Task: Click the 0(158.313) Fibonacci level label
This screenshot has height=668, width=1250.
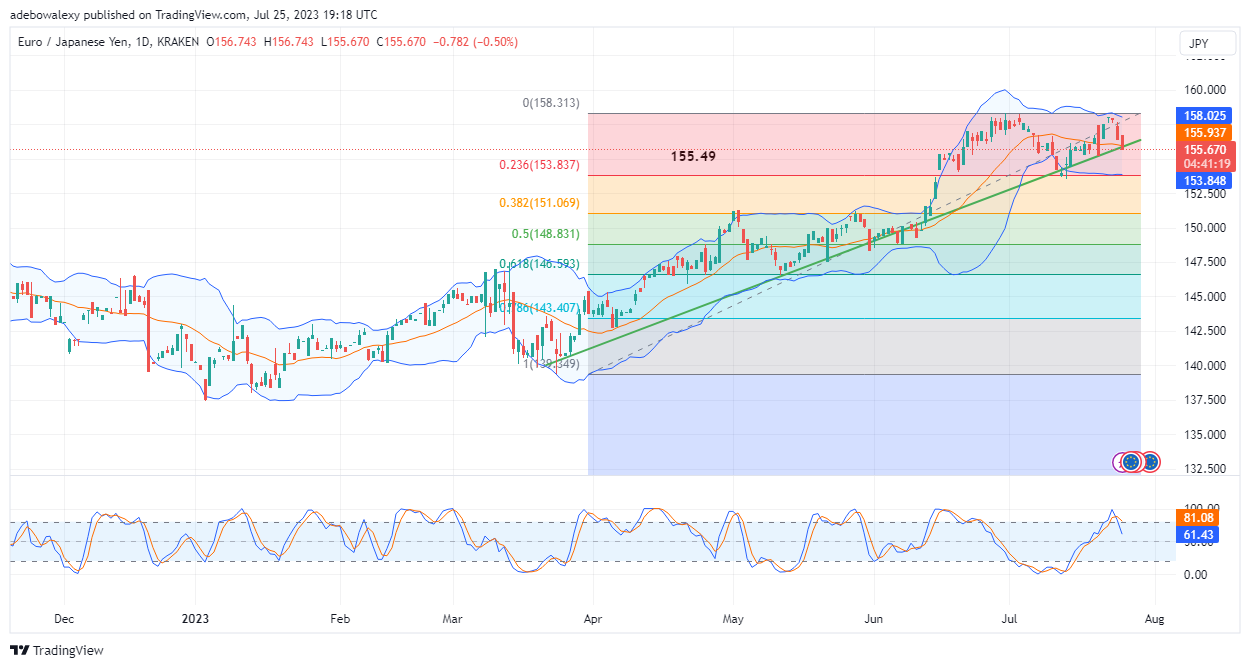Action: 551,103
